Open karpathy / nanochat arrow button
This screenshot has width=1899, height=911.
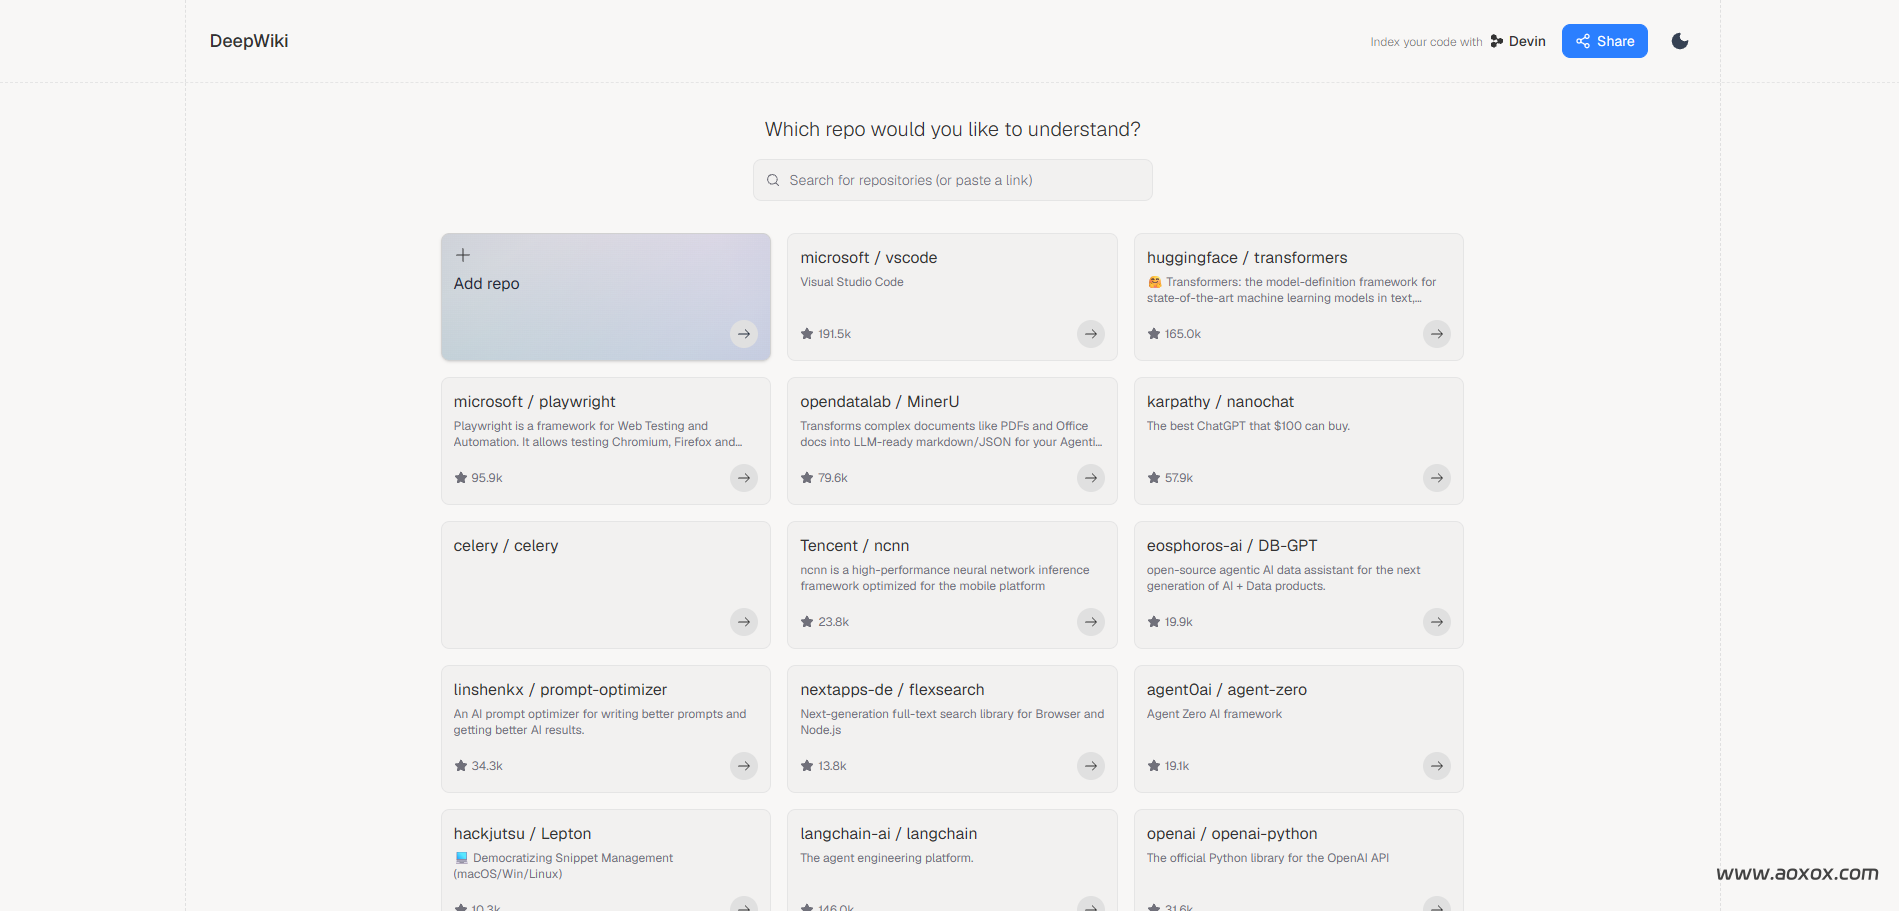[1437, 478]
